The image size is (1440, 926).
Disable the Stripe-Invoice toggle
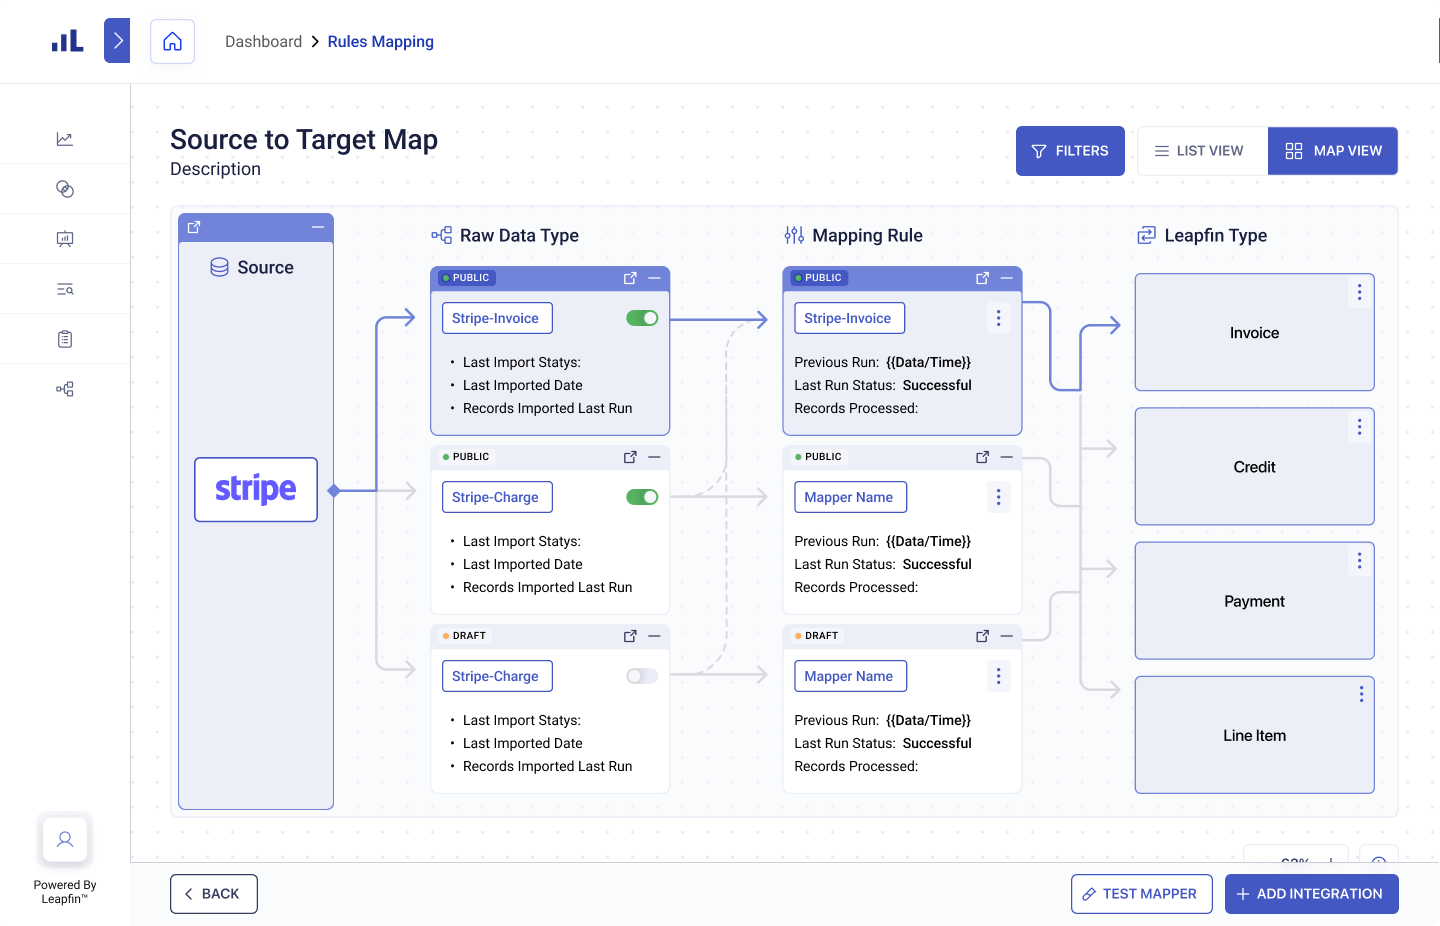642,318
